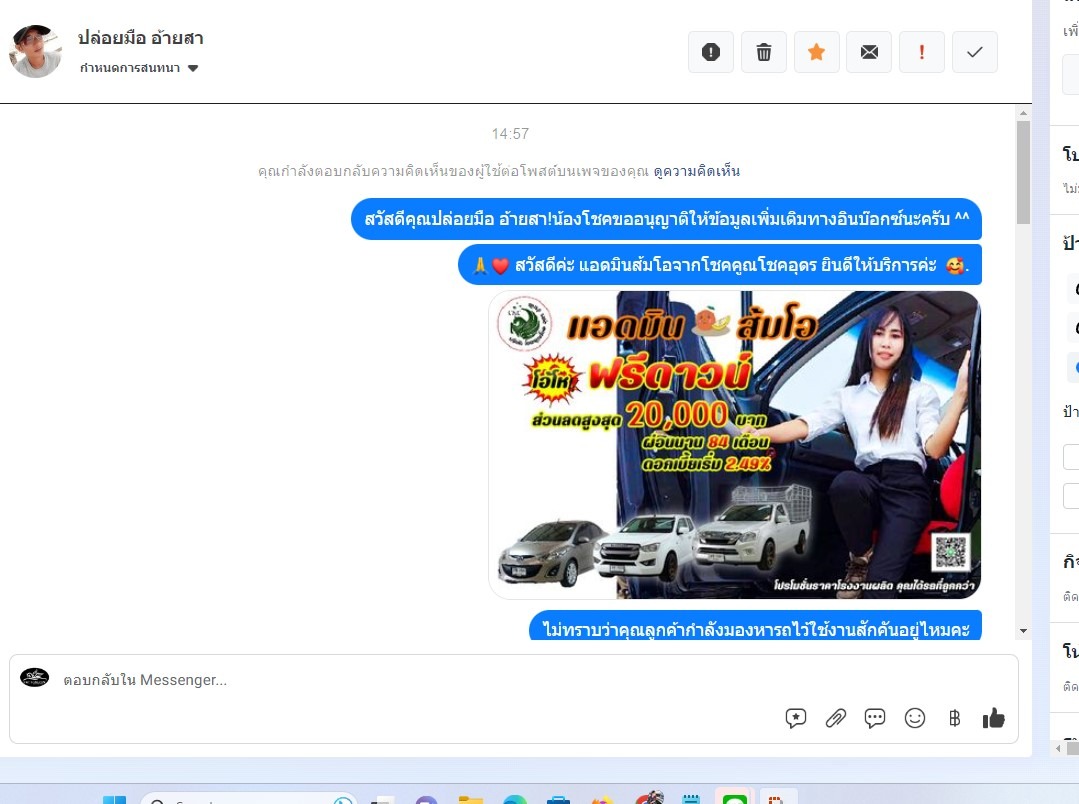Click the chat scrollbar down arrow
Viewport: 1079px width, 804px height.
pyautogui.click(x=1023, y=631)
